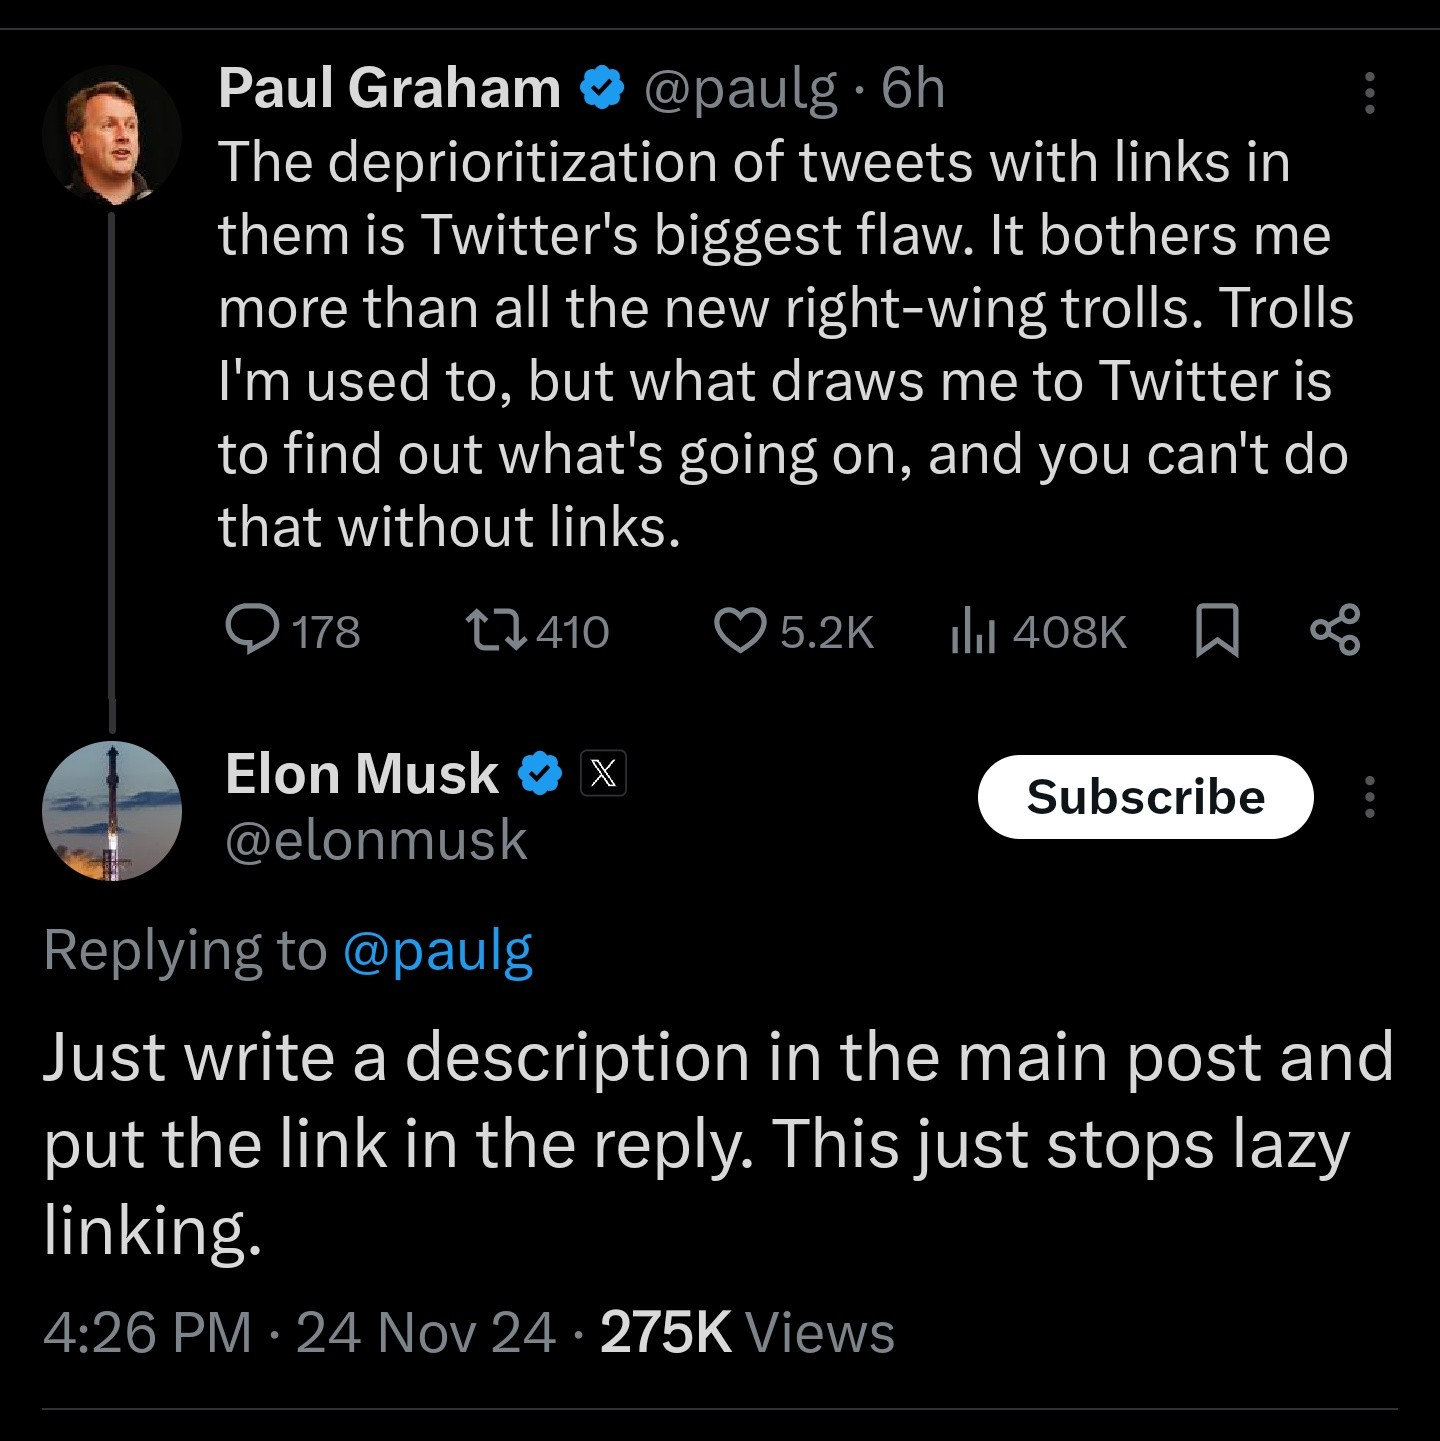1440x1441 pixels.
Task: Click the Paul Graham display name
Action: click(x=389, y=88)
